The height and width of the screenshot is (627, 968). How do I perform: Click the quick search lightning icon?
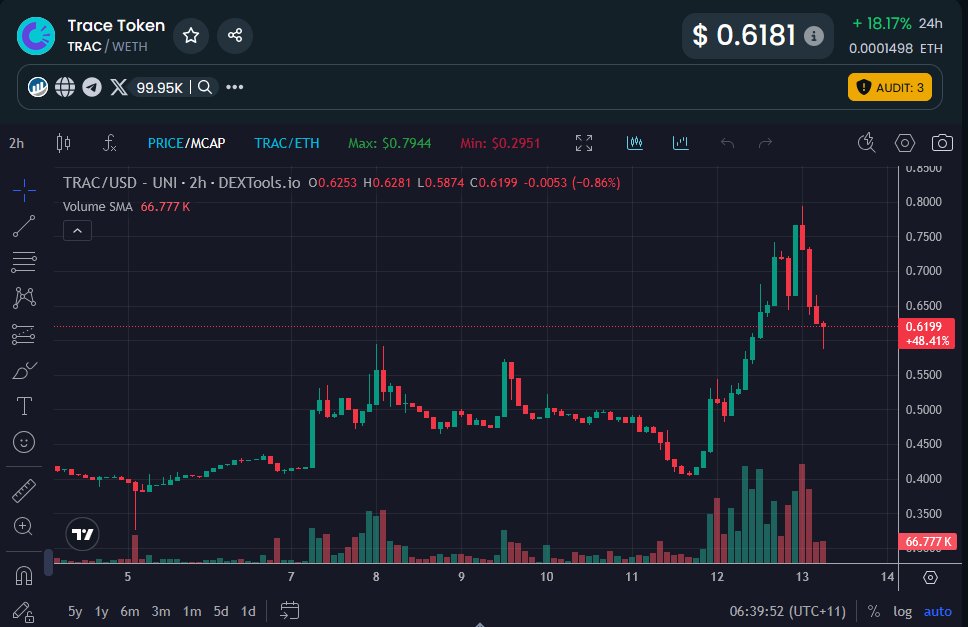coord(867,143)
